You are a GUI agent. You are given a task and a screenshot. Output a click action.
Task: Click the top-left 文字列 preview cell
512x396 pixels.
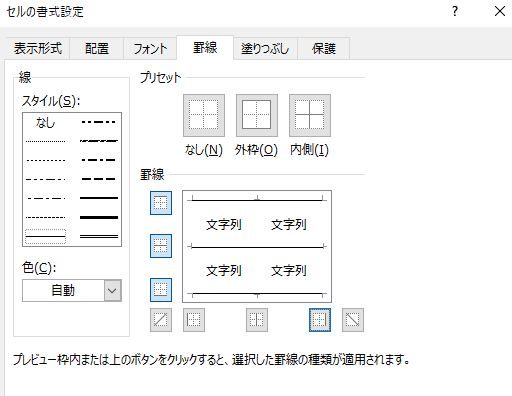click(224, 224)
